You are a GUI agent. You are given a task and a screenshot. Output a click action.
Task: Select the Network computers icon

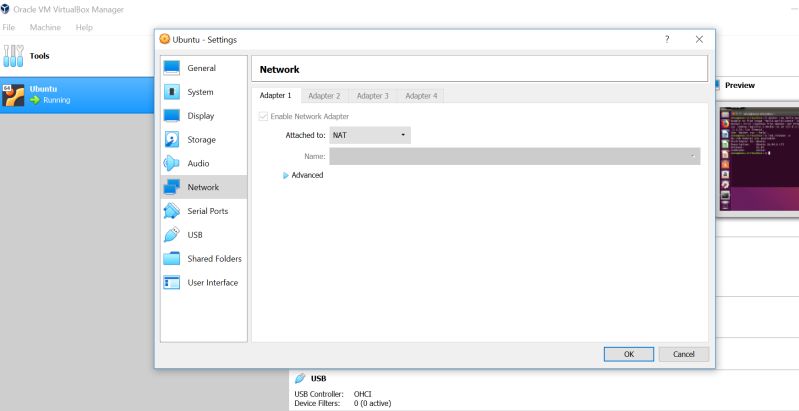pos(172,187)
